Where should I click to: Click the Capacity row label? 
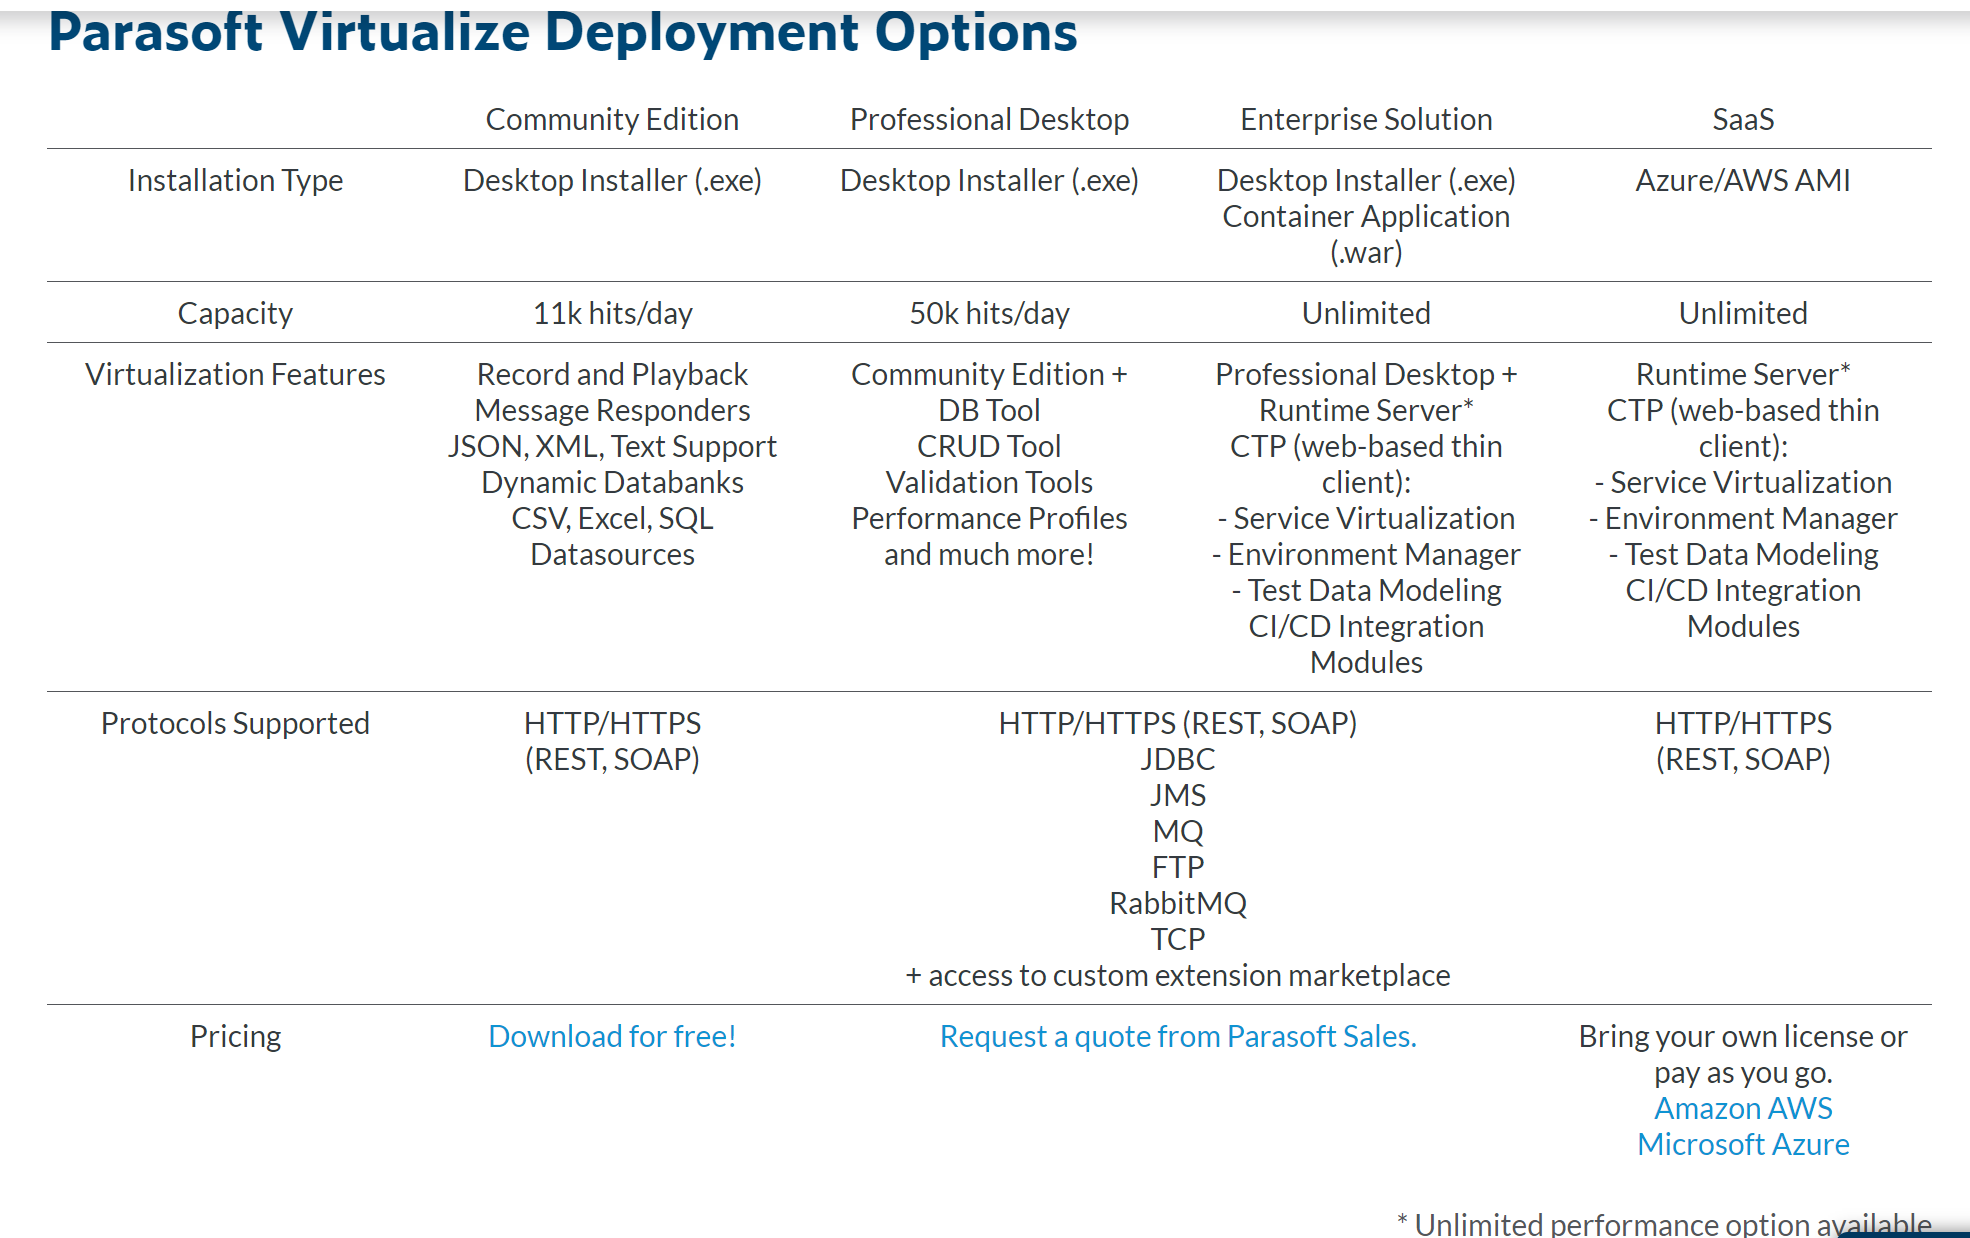(235, 313)
